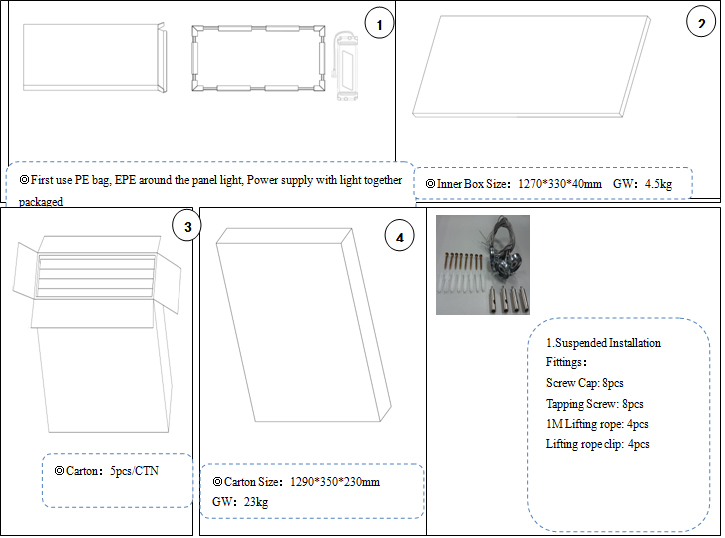725x538 pixels.
Task: Click the 'First use PE bag' instruction text
Action: tap(210, 181)
